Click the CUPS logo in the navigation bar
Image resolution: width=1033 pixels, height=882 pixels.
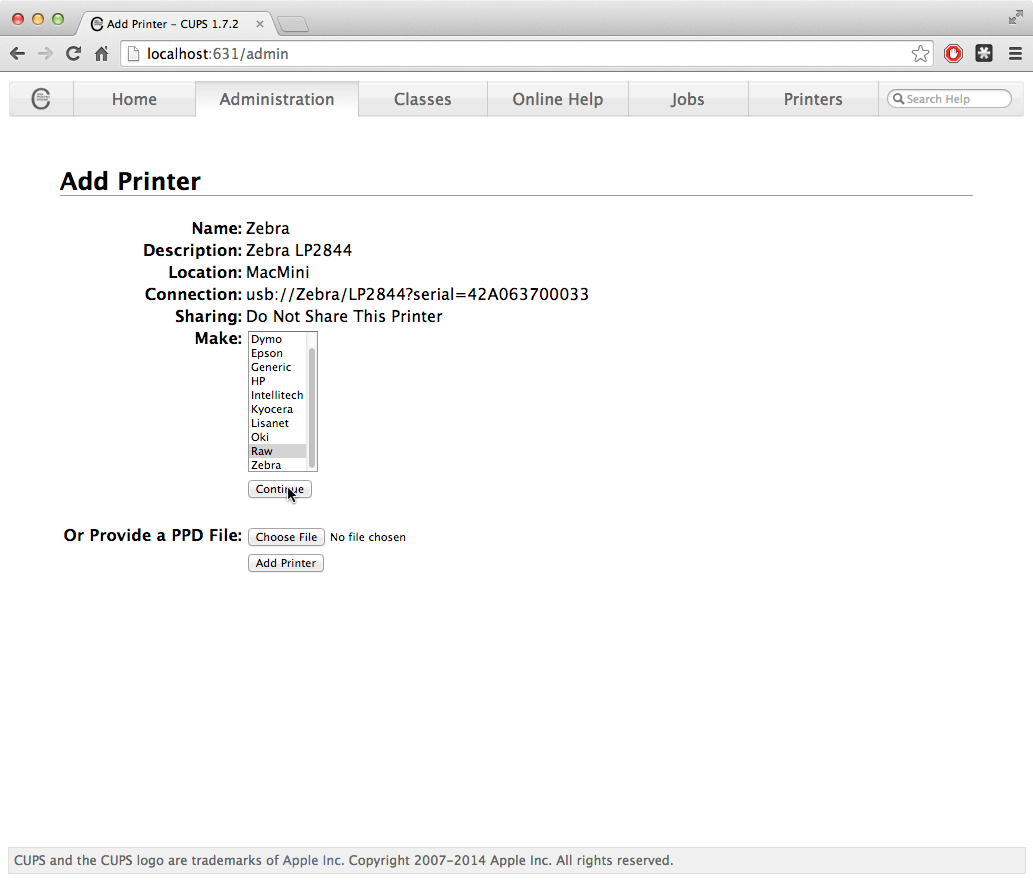[41, 99]
